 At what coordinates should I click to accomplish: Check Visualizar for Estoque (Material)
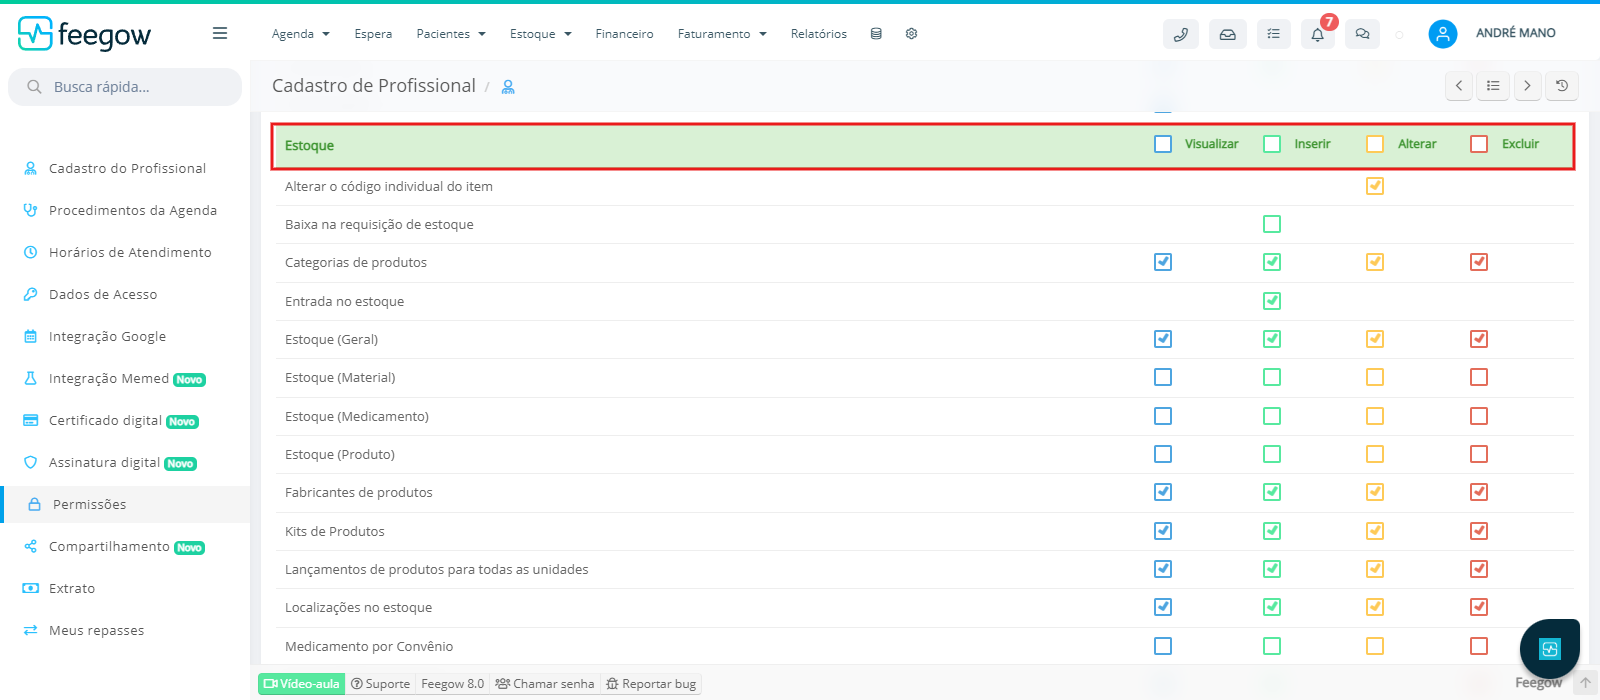[1163, 377]
